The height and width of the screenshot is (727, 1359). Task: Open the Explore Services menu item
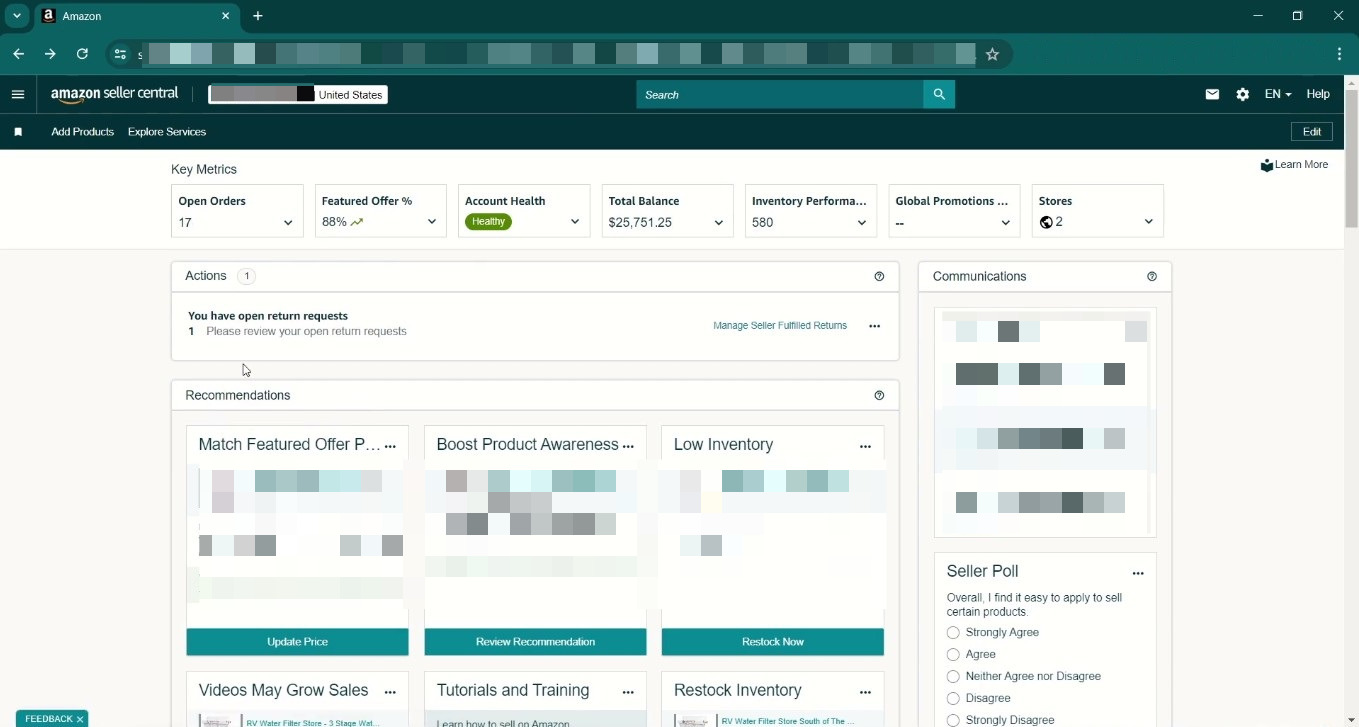(167, 132)
